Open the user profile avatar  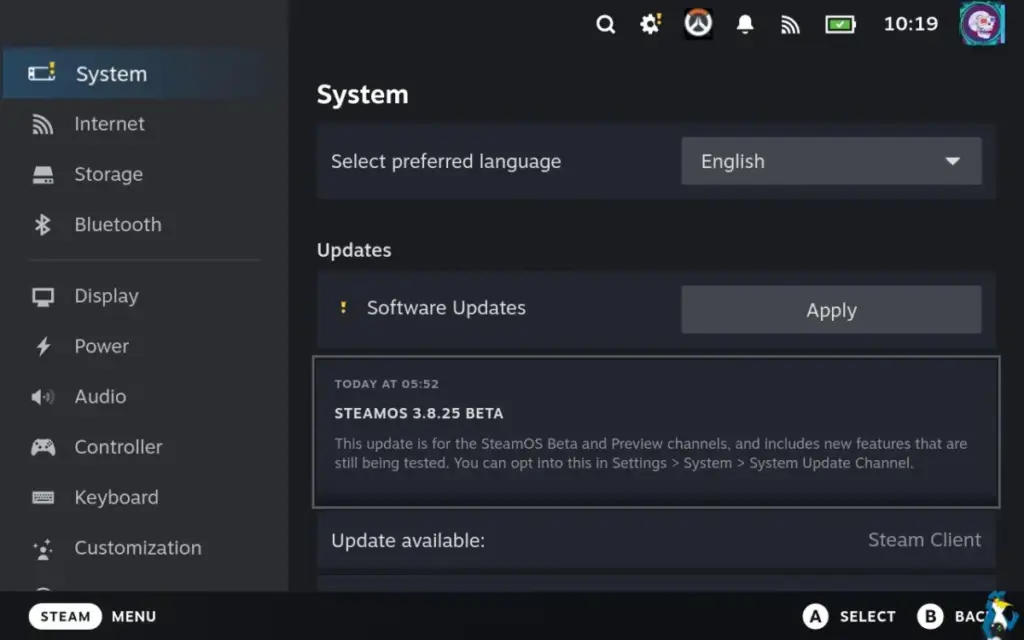(x=982, y=24)
